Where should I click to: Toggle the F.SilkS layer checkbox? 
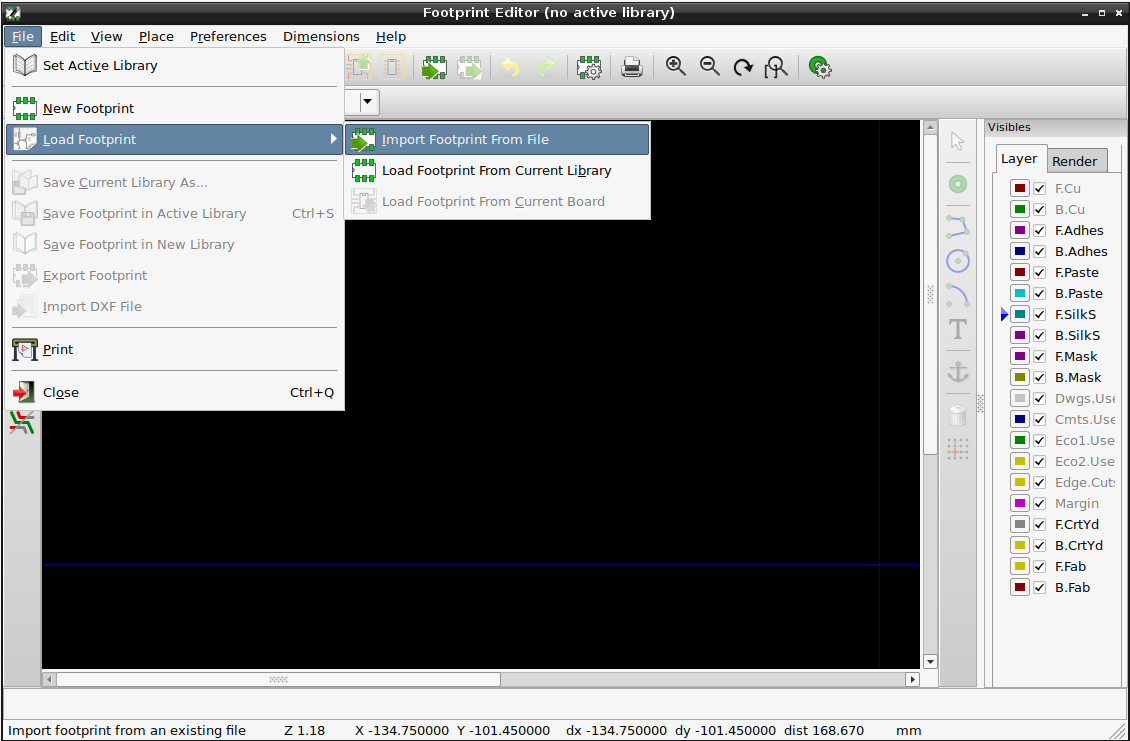point(1039,314)
